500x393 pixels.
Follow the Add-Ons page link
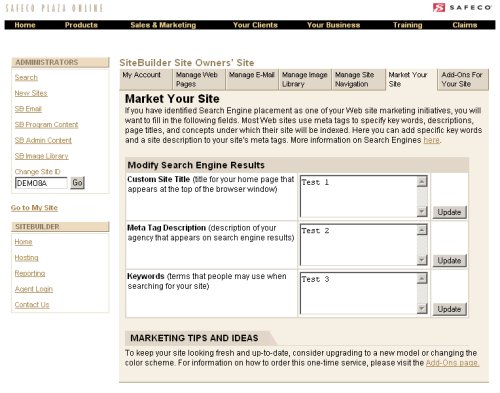tap(453, 363)
